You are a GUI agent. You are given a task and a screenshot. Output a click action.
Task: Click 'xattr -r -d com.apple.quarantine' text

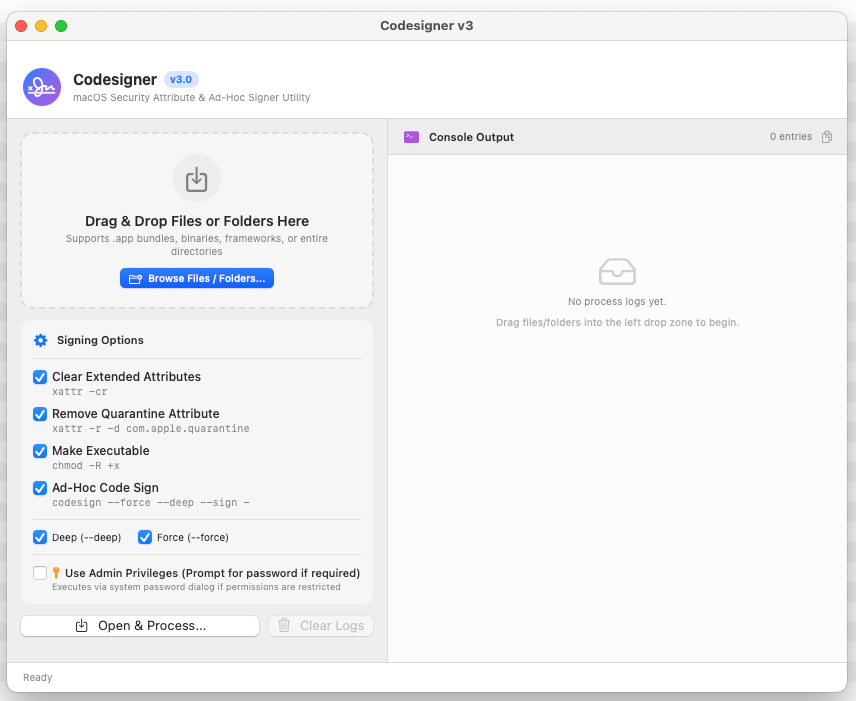pos(151,429)
